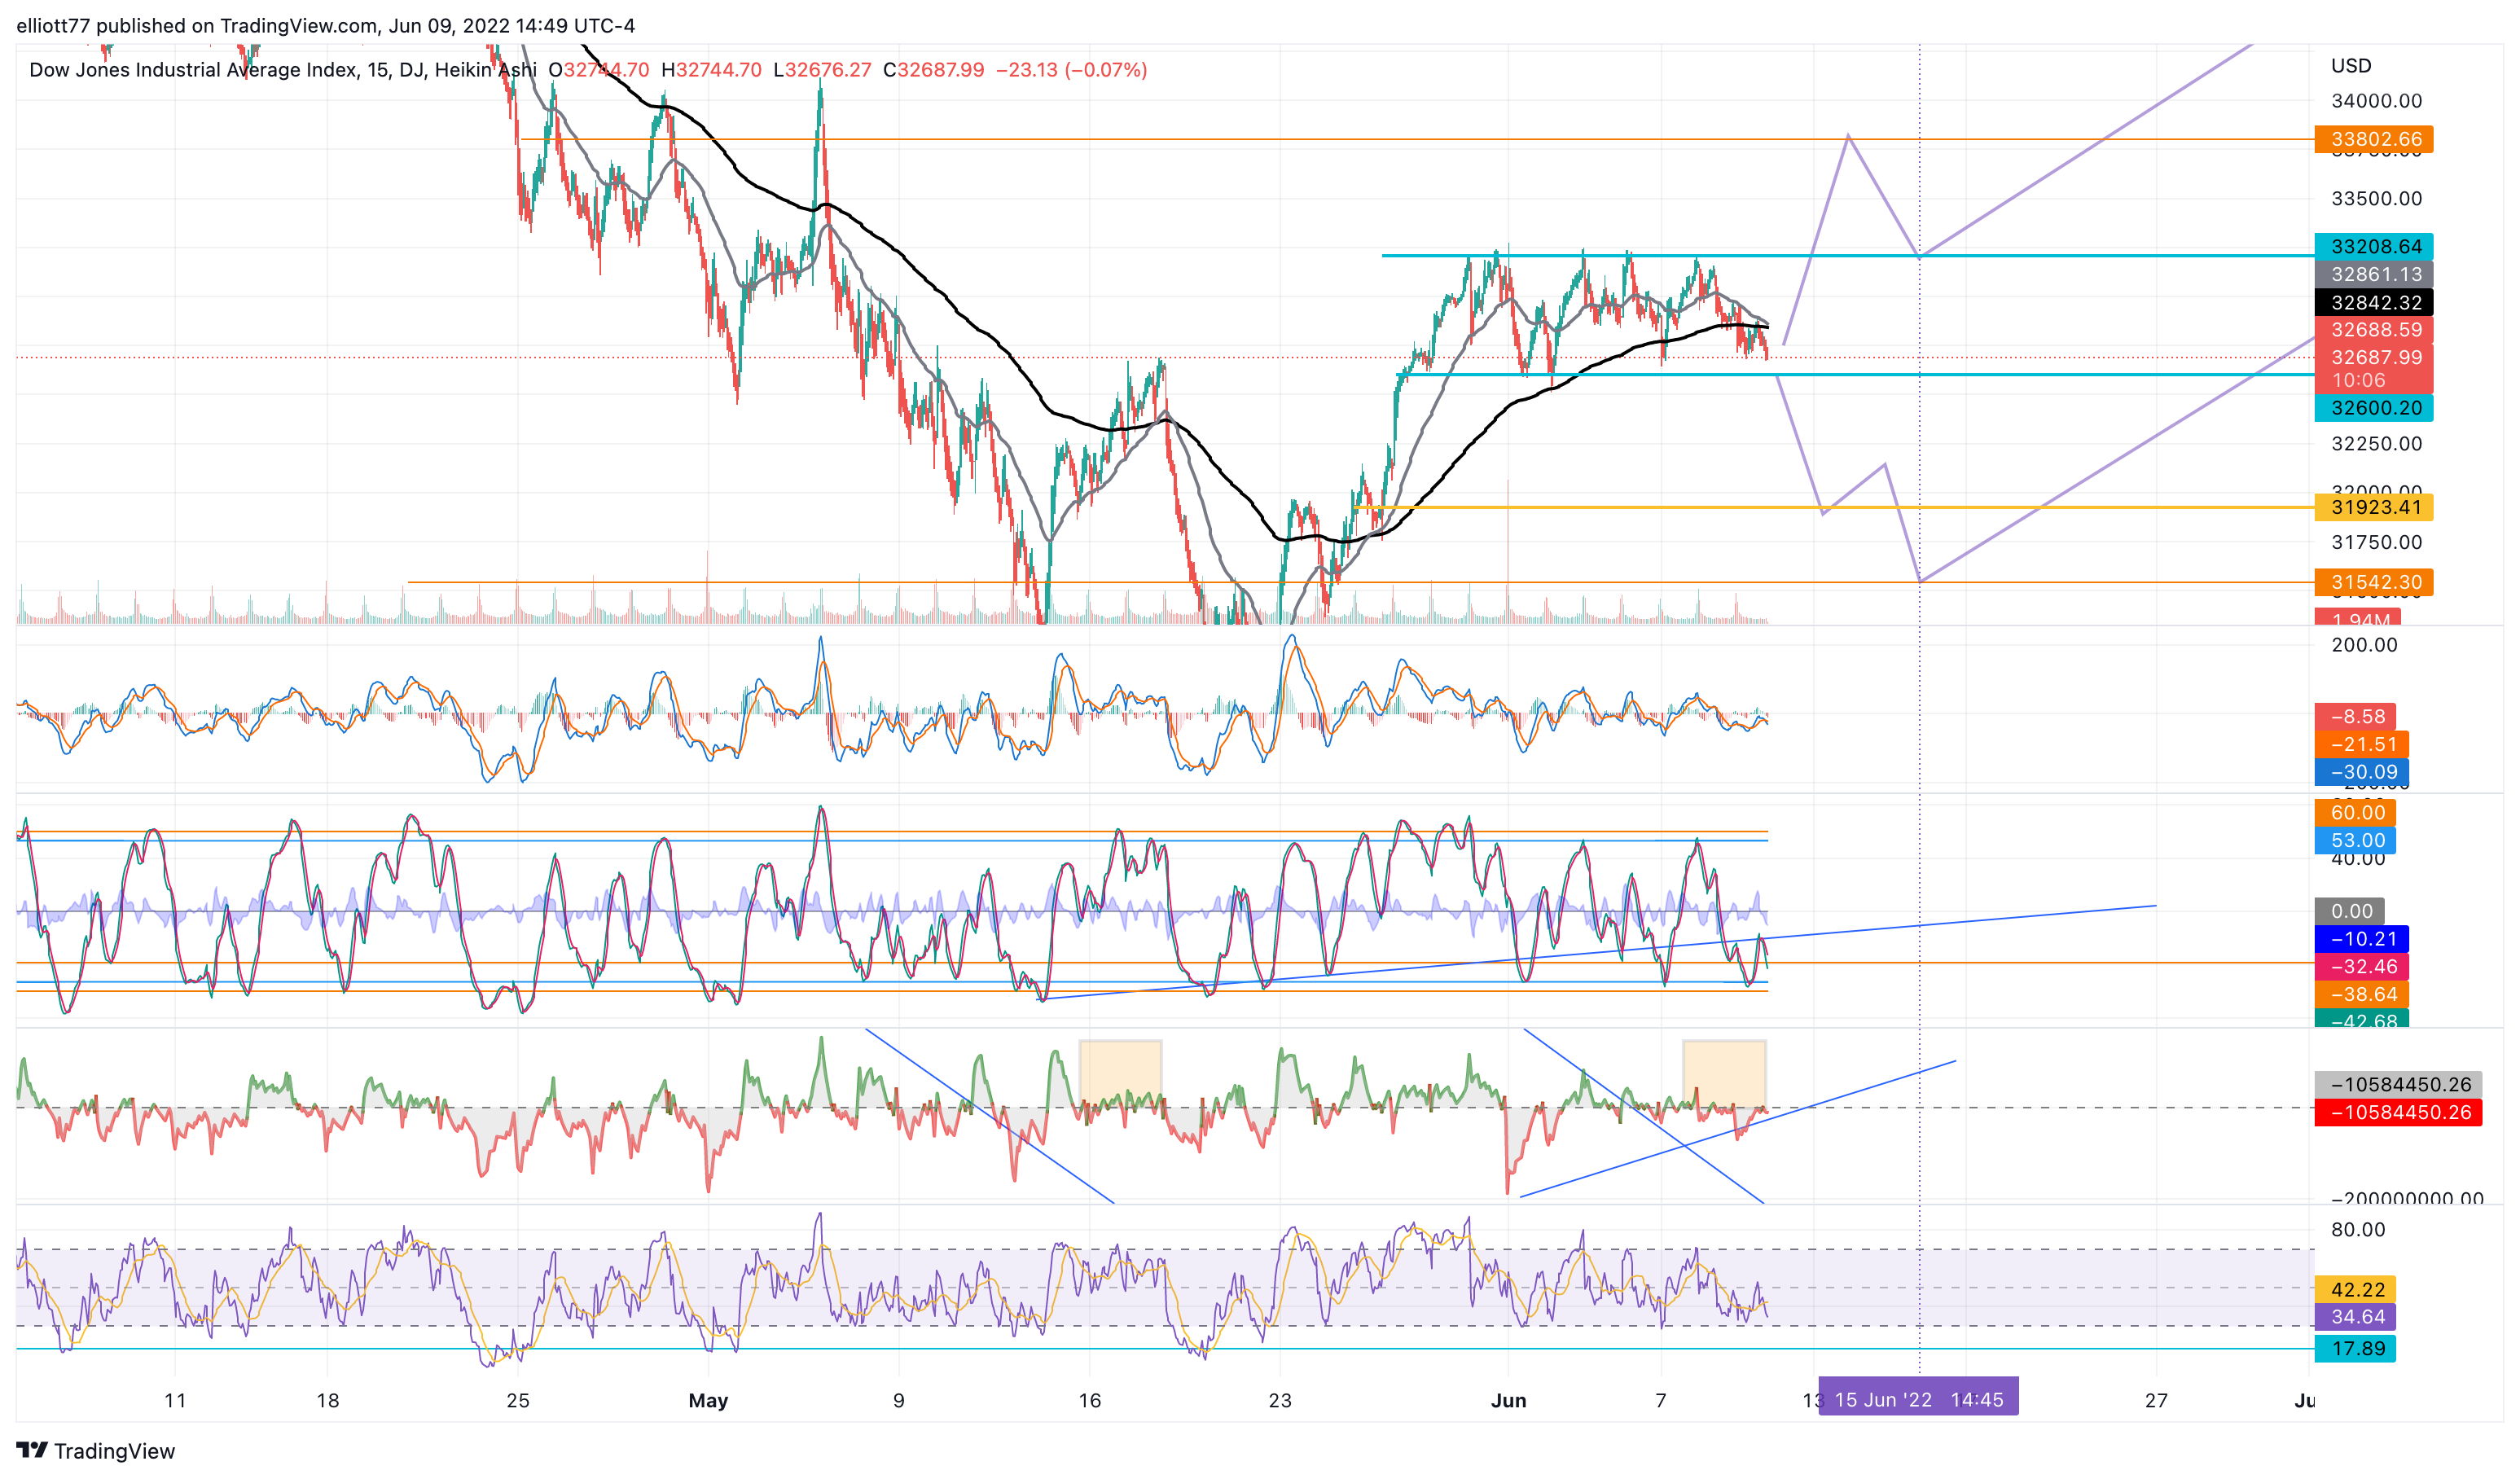Screen dimensions: 2520x1479
Task: Click the 34.64 purple RSI label
Action: point(2355,1318)
